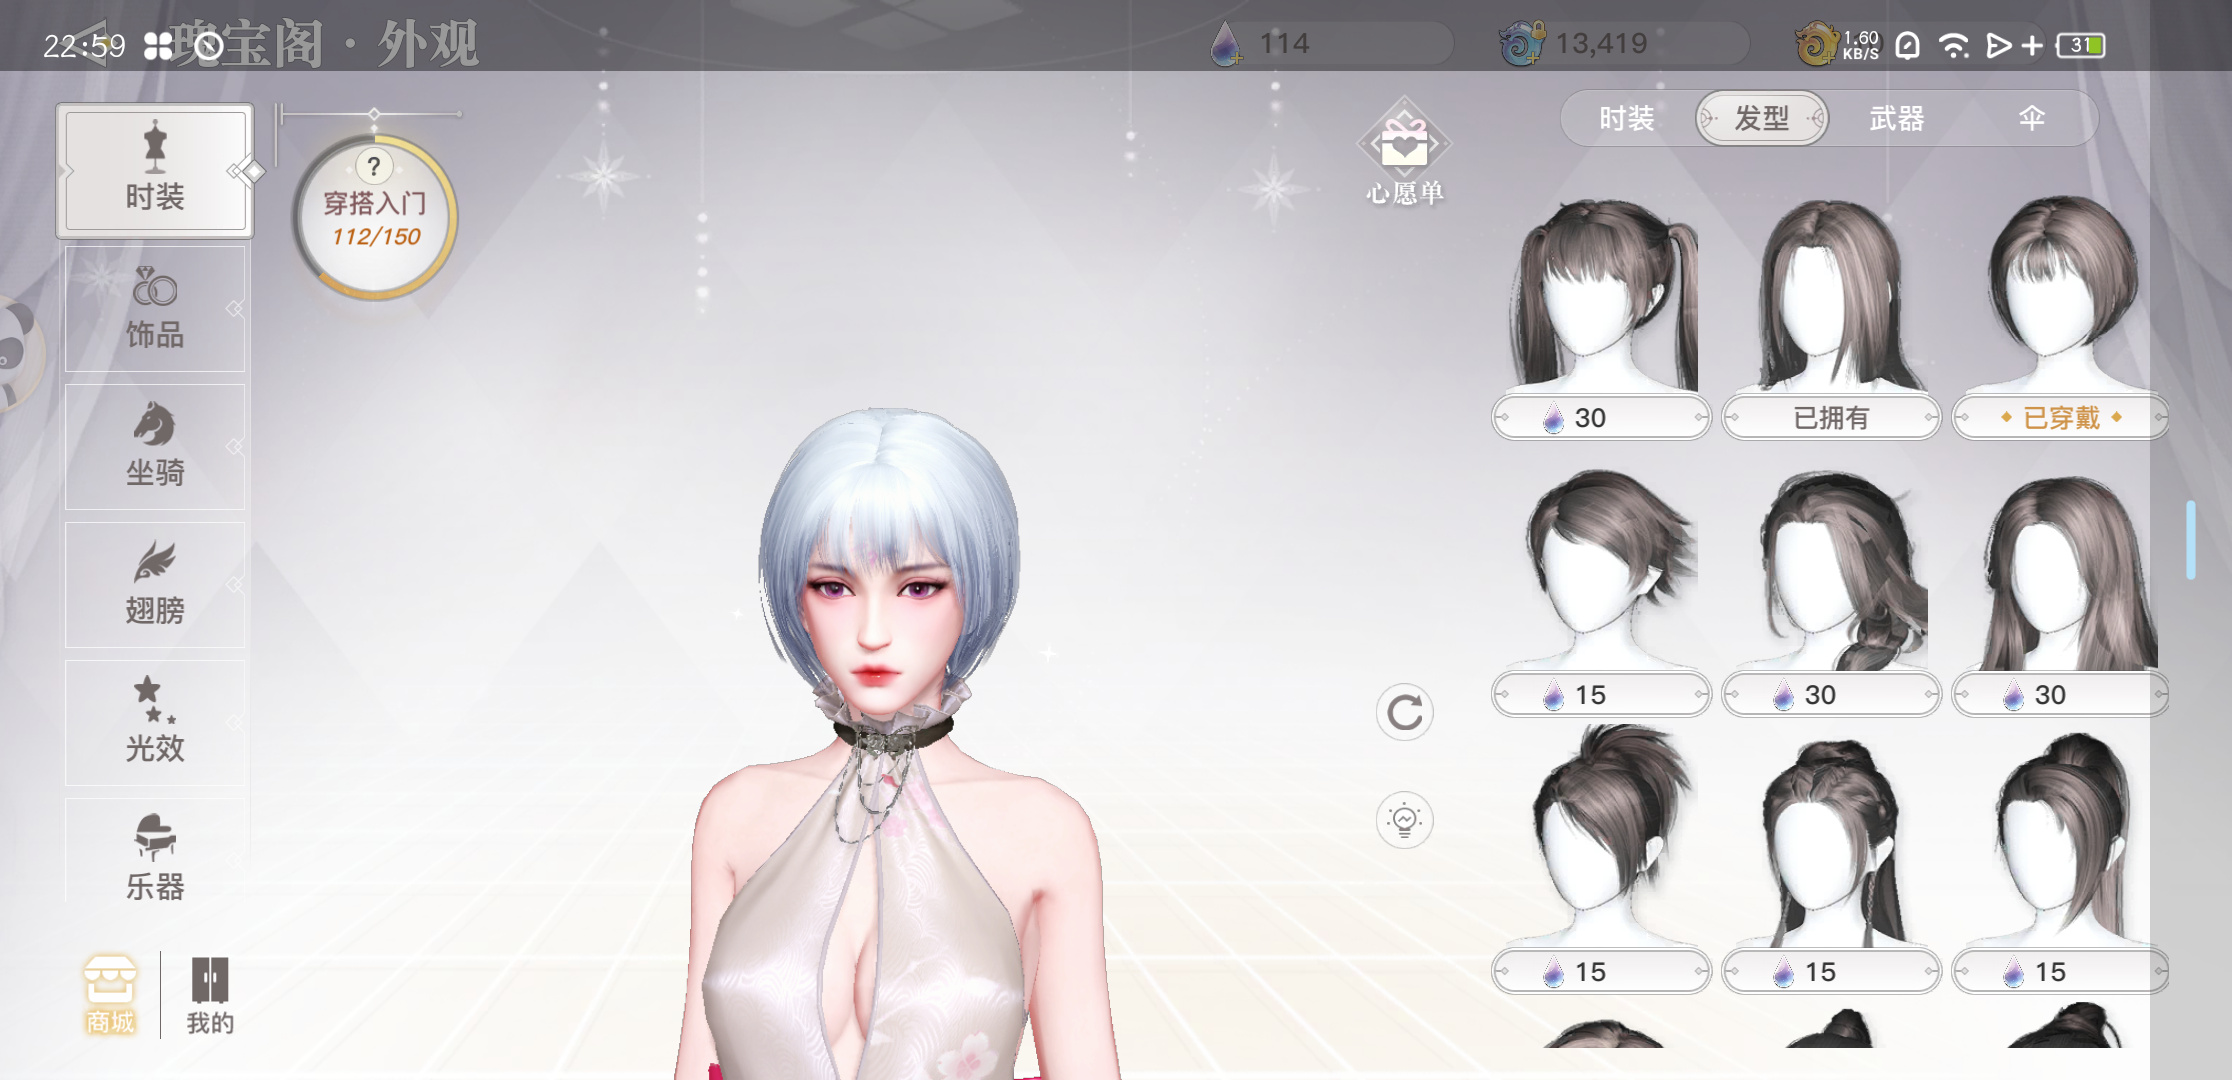Tap the purple gem currency icon
This screenshot has height=1080, width=2232.
coord(1224,44)
